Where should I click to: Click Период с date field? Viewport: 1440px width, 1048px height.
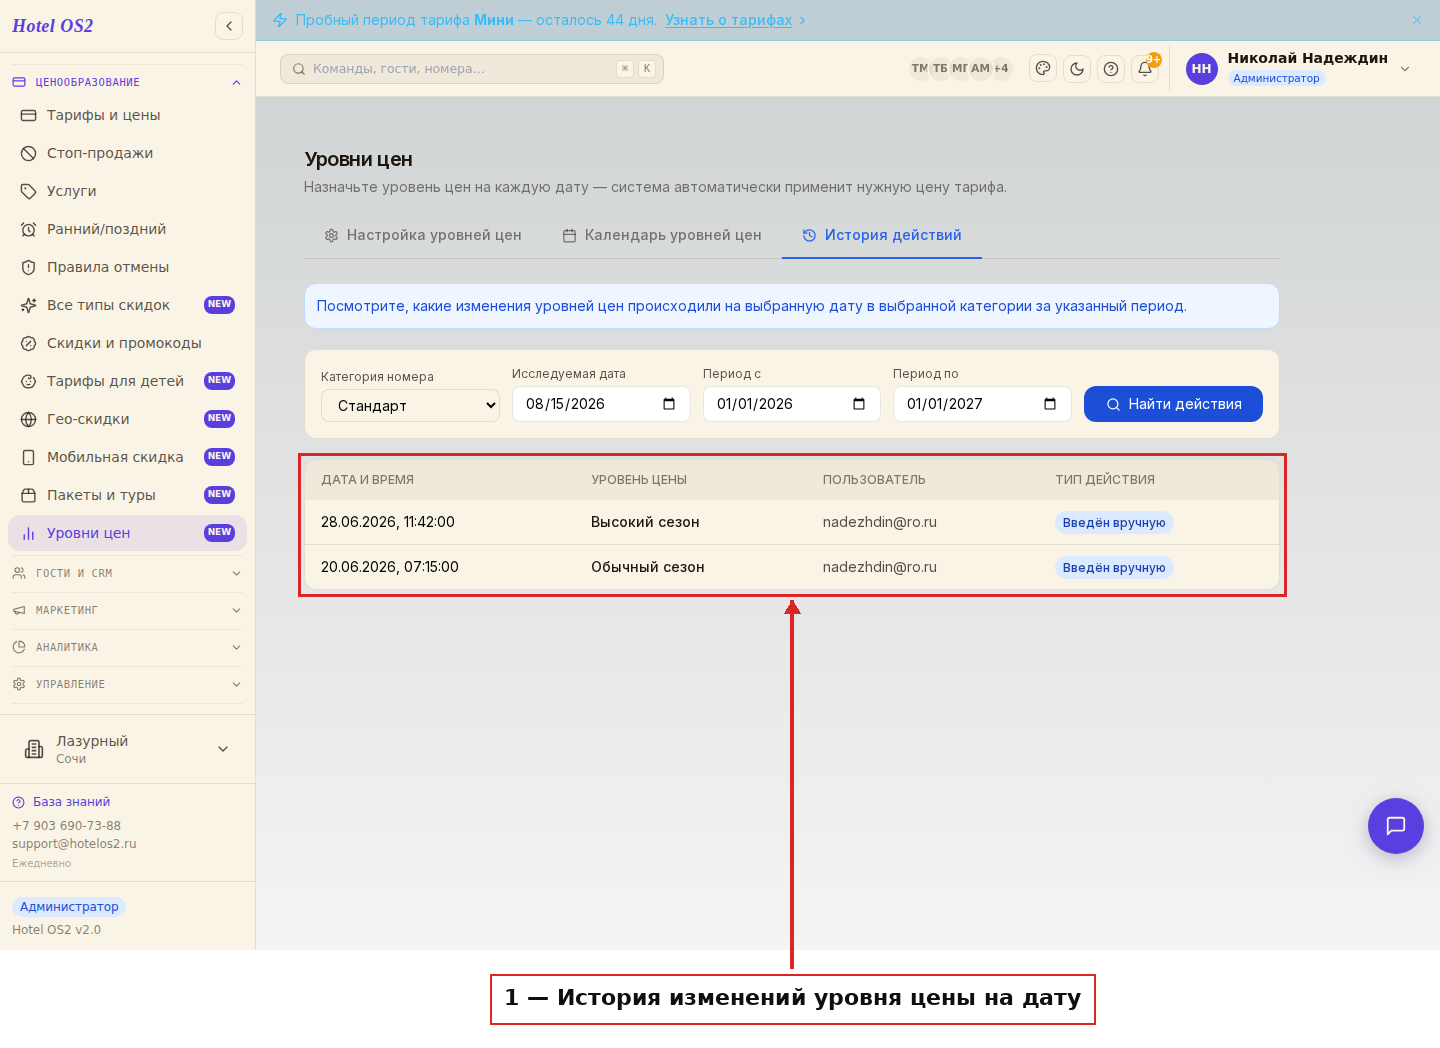click(x=791, y=404)
